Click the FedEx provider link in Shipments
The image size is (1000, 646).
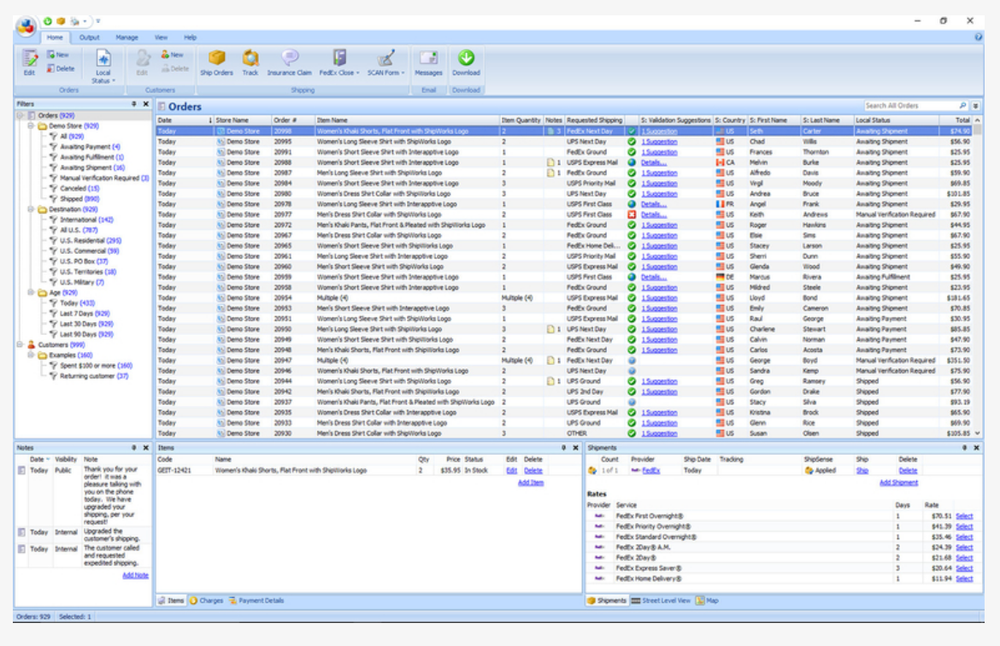point(651,471)
